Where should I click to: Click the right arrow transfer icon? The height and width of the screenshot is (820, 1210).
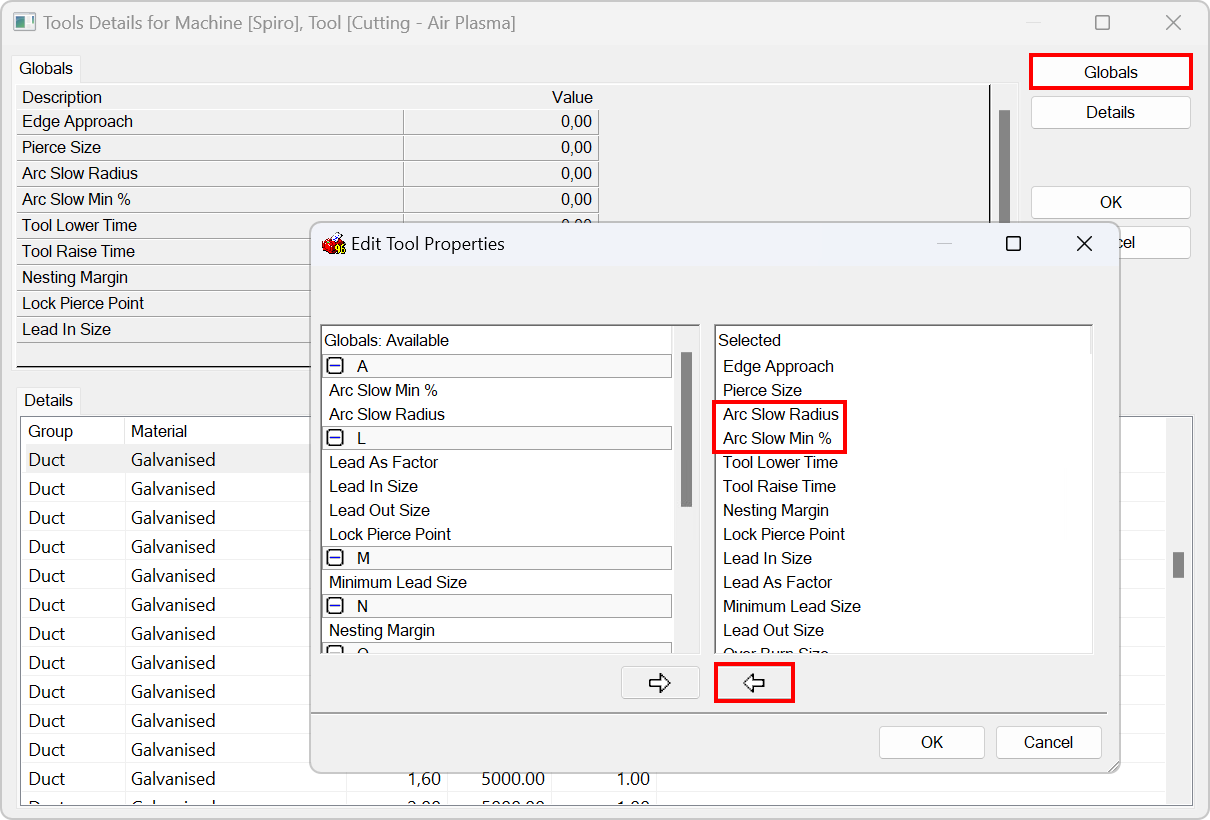(x=660, y=682)
